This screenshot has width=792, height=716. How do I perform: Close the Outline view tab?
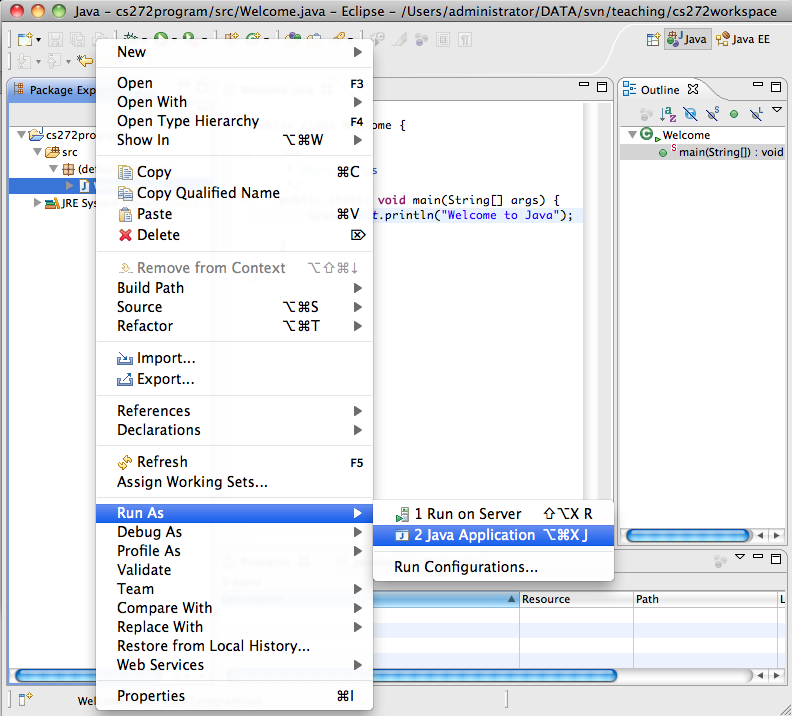[693, 89]
